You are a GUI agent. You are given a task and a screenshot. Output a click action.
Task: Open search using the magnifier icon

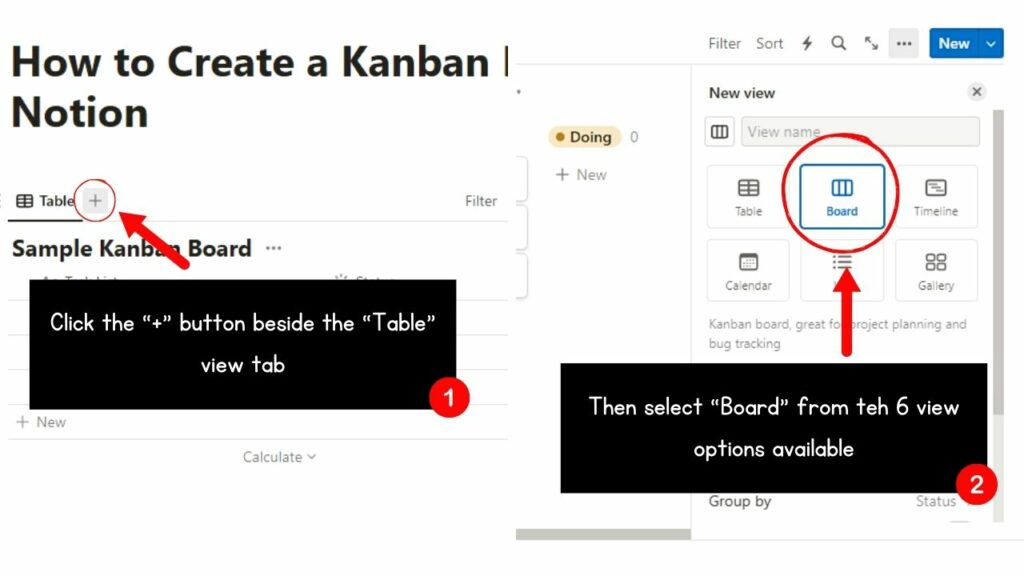tap(838, 43)
